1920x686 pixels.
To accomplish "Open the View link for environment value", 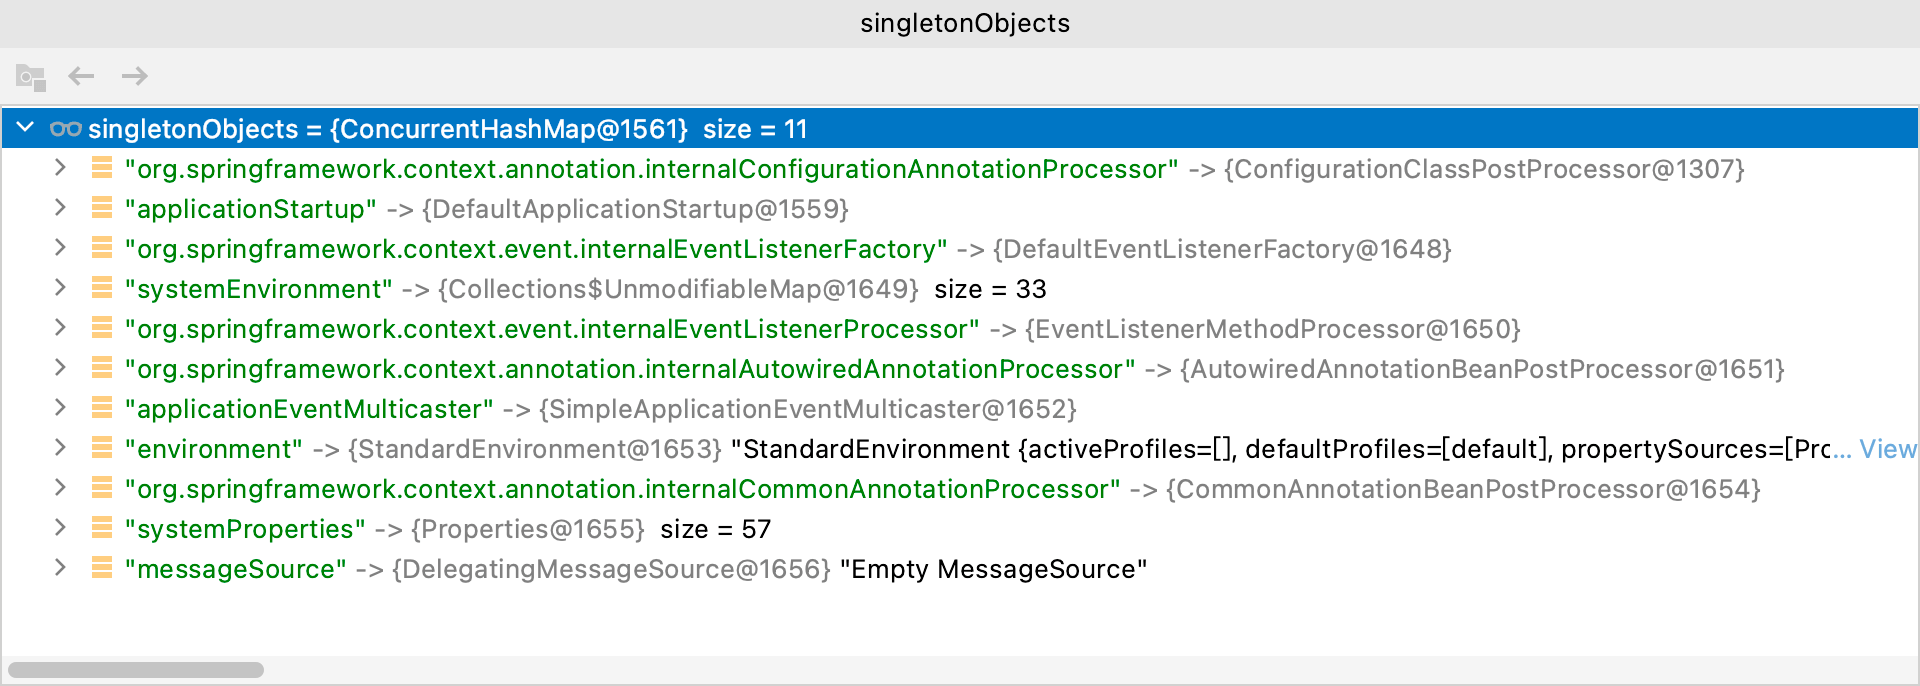I will 1887,449.
